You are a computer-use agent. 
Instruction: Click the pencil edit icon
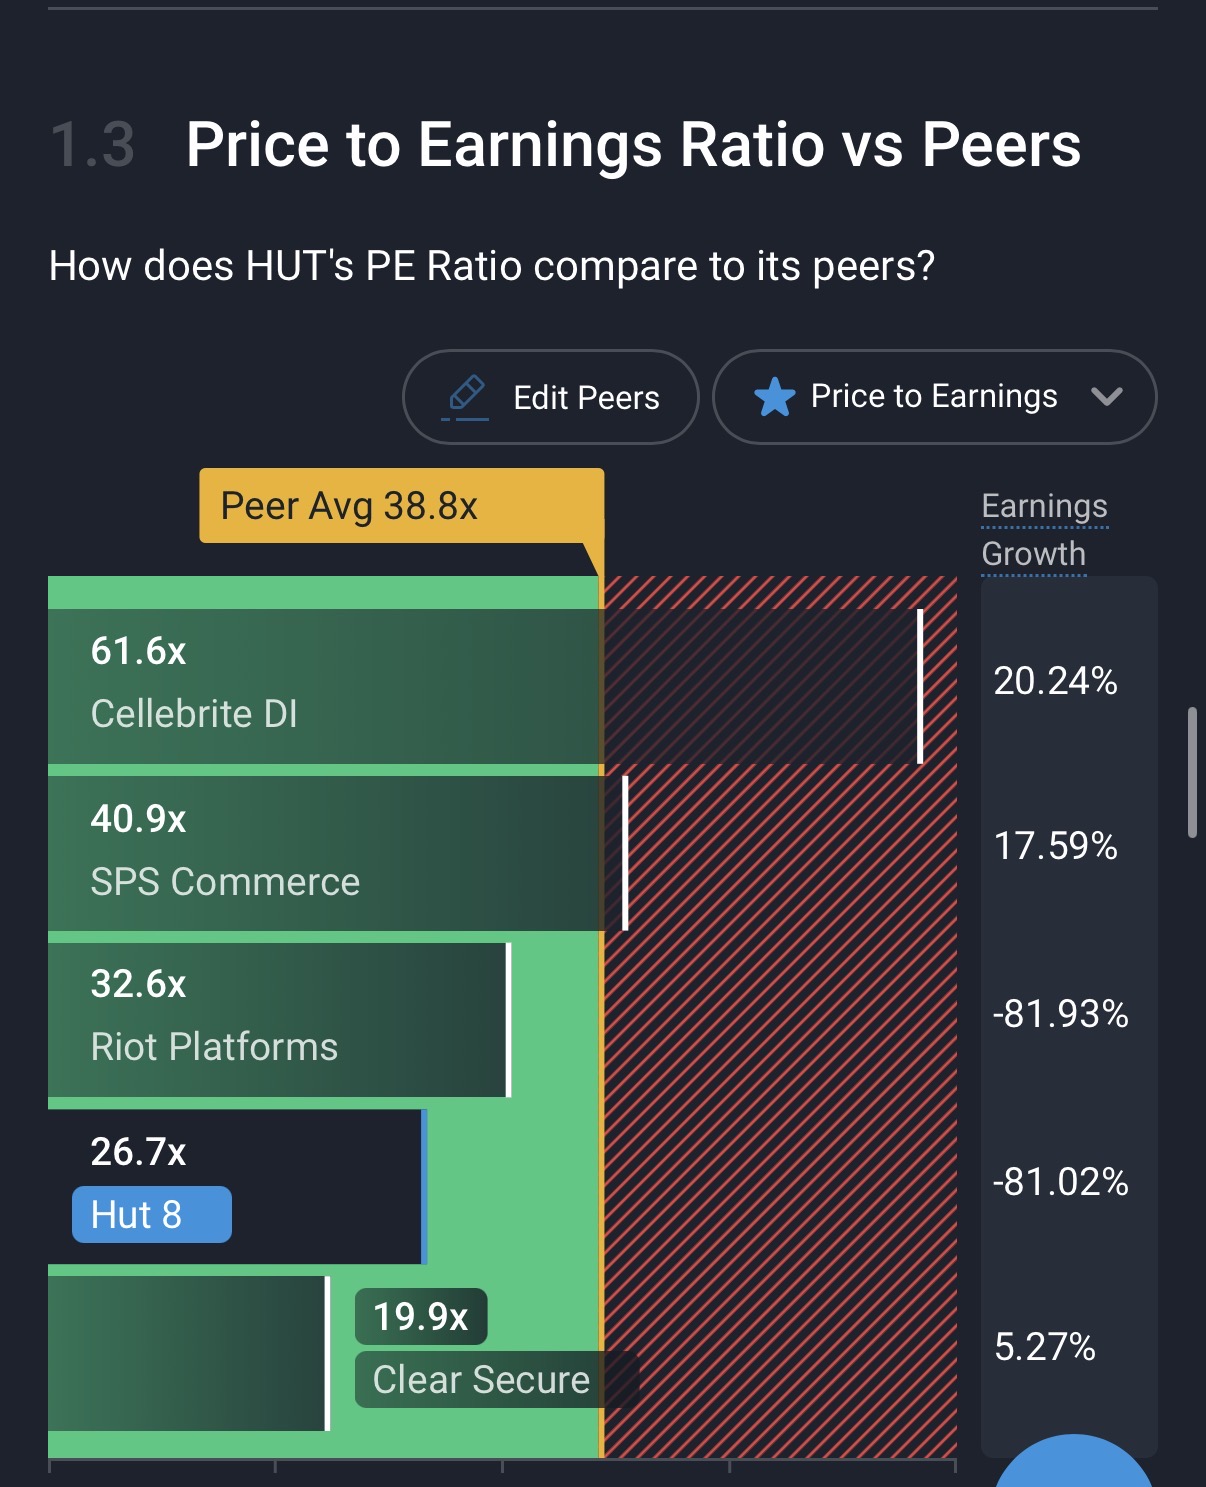pos(466,395)
